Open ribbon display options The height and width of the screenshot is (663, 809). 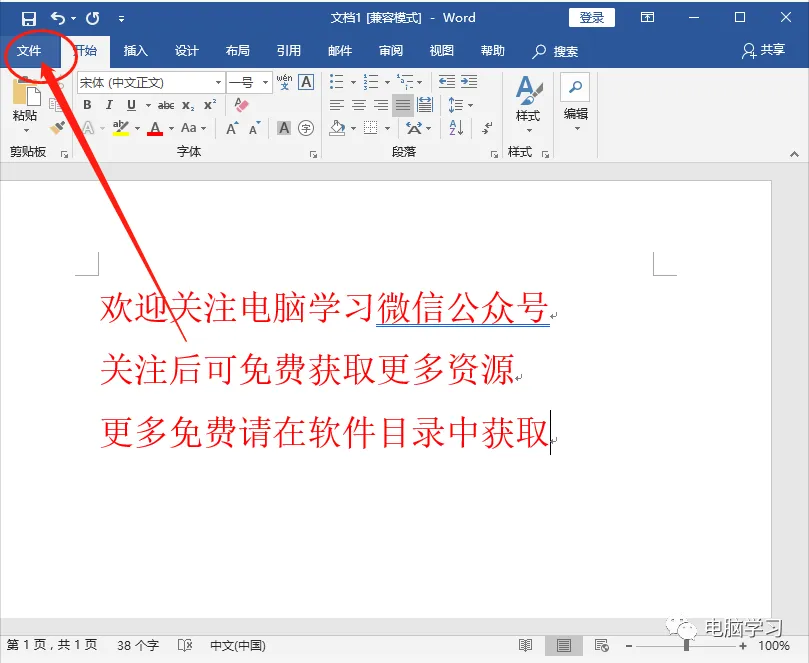click(648, 18)
